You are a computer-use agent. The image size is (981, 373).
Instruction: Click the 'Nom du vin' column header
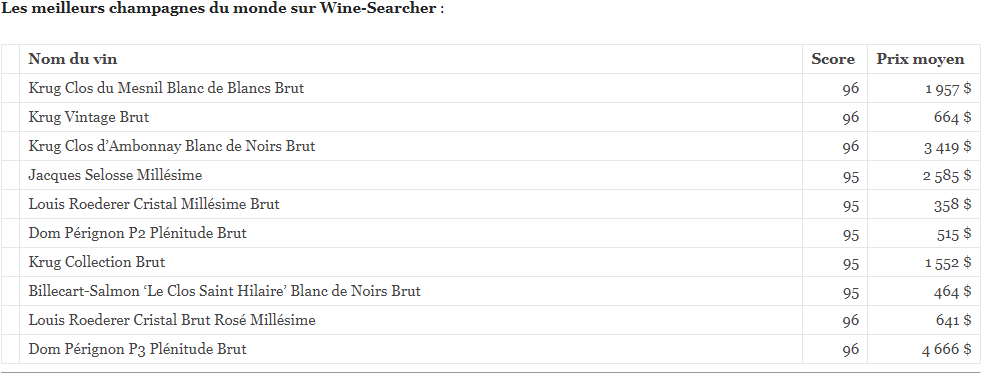[x=73, y=59]
